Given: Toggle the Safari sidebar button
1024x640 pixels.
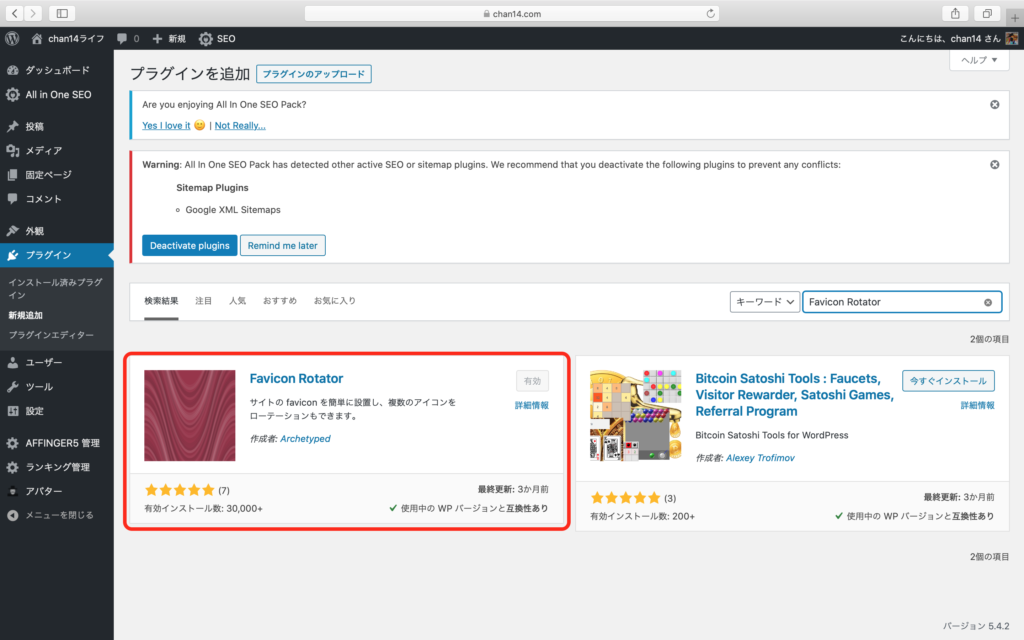Looking at the screenshot, I should point(62,13).
